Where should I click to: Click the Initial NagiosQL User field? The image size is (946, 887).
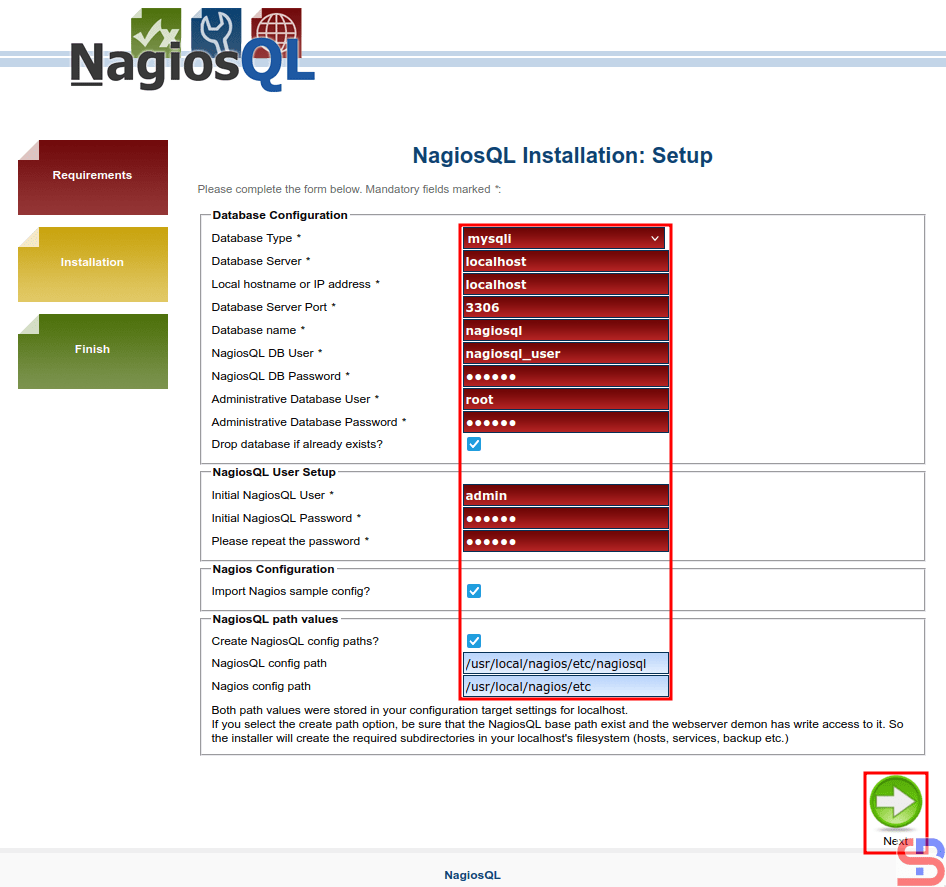(x=565, y=496)
